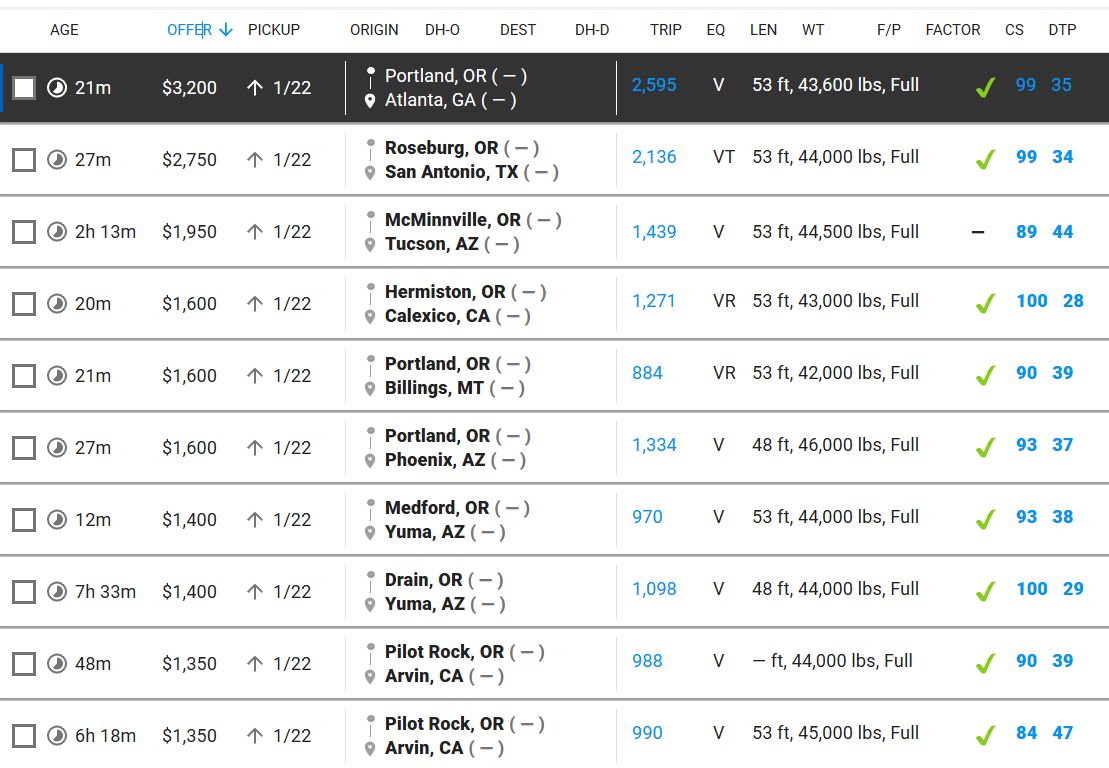1109x768 pixels.
Task: Click the origin marker icon beside Medford, OR
Action: pyautogui.click(x=370, y=508)
